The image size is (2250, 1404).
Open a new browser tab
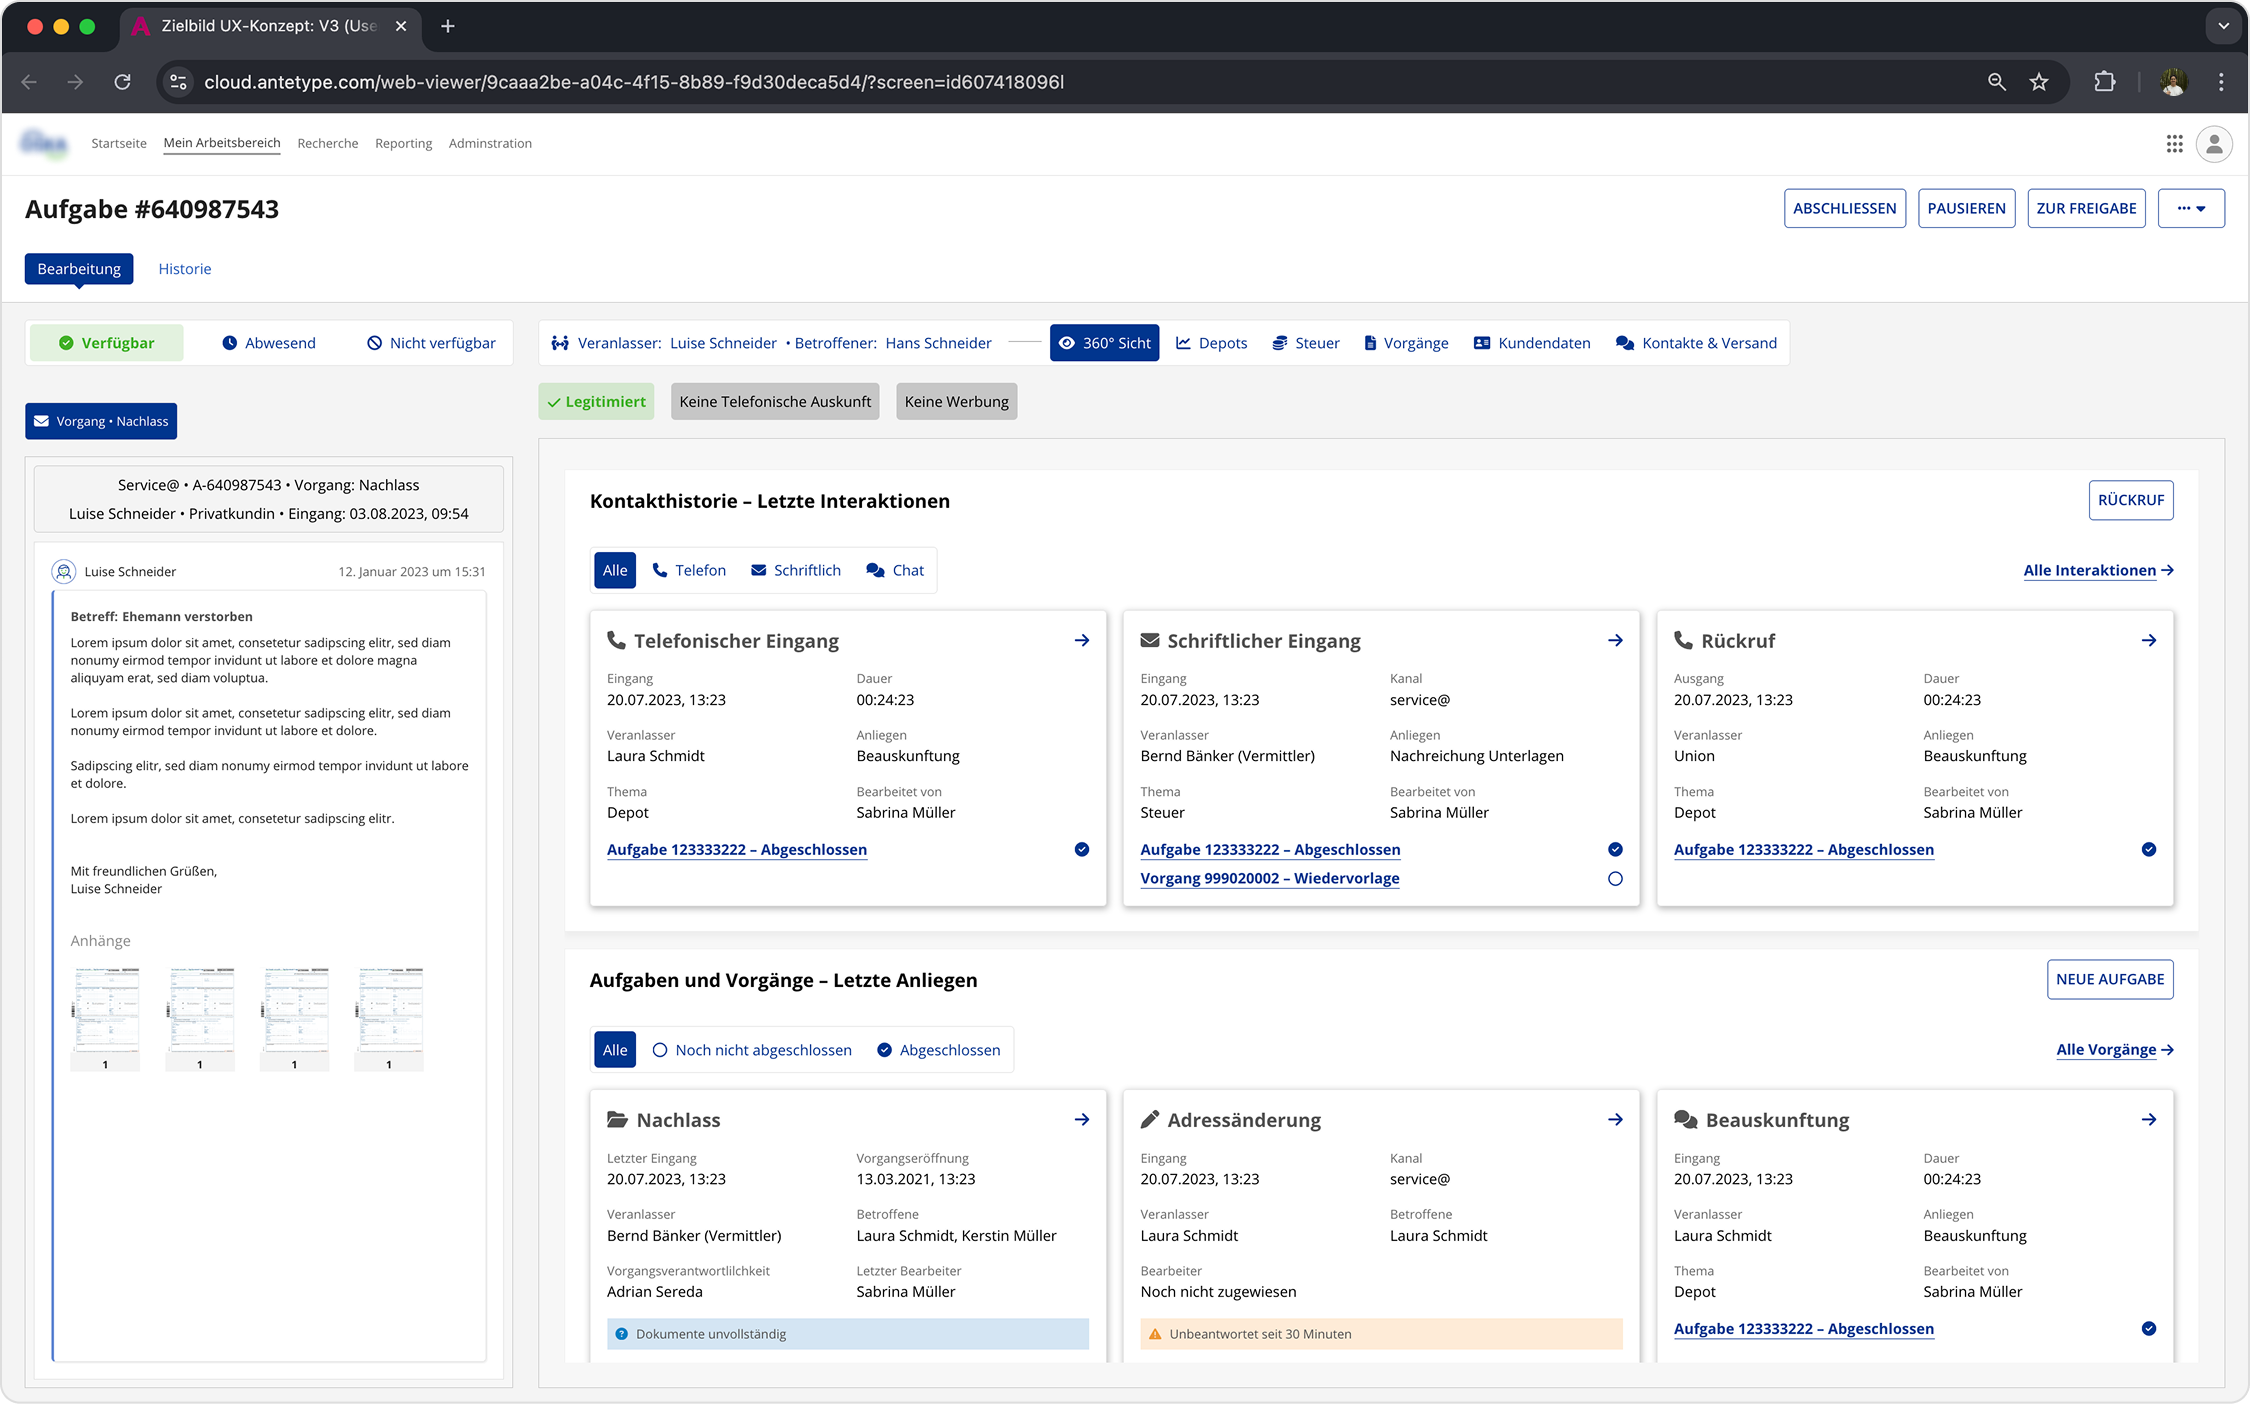[x=448, y=26]
